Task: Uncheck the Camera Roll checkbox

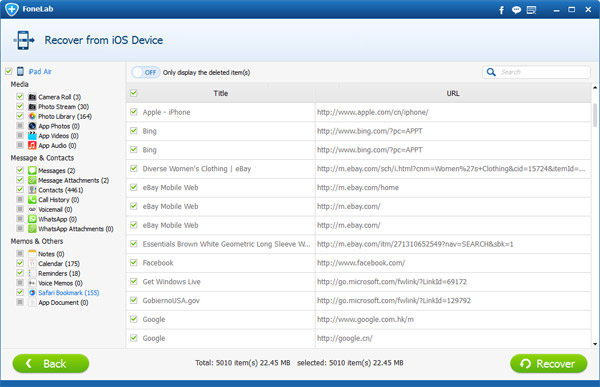Action: [x=20, y=96]
